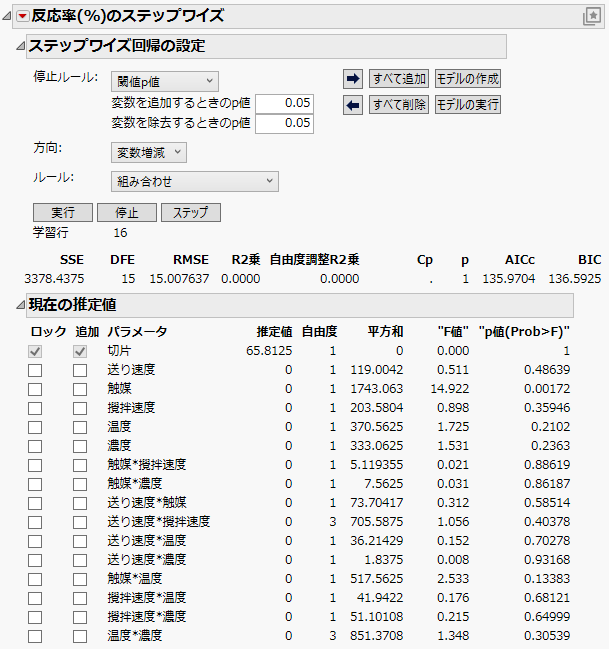Collapse the 現在の推定値 section

20,305
